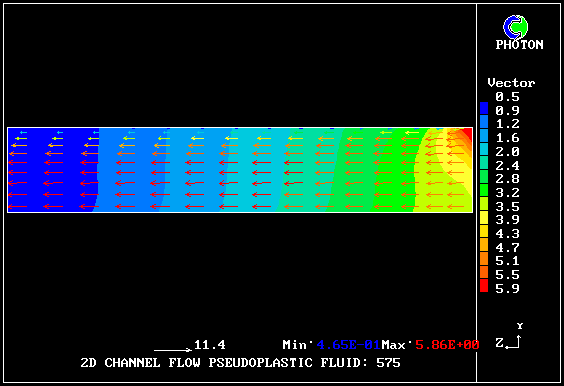Click the reference vector scale value 11.4
564x386 pixels.
click(210, 345)
